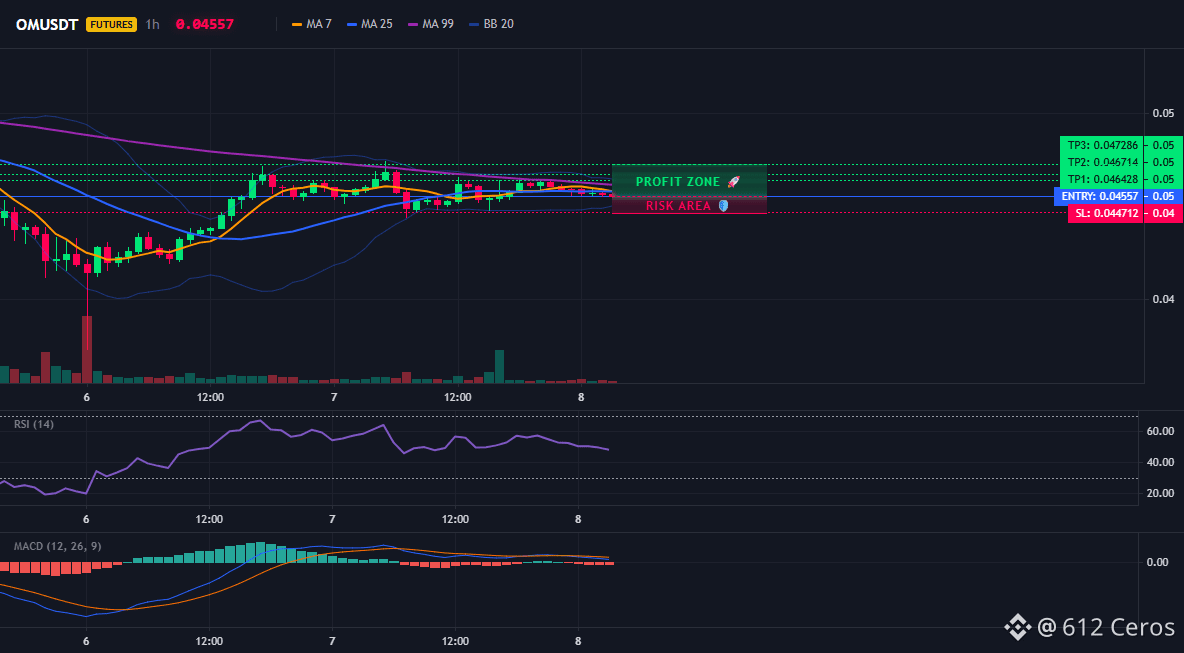Viewport: 1184px width, 653px height.
Task: Click the red SL: 0.044712 label
Action: (1106, 214)
